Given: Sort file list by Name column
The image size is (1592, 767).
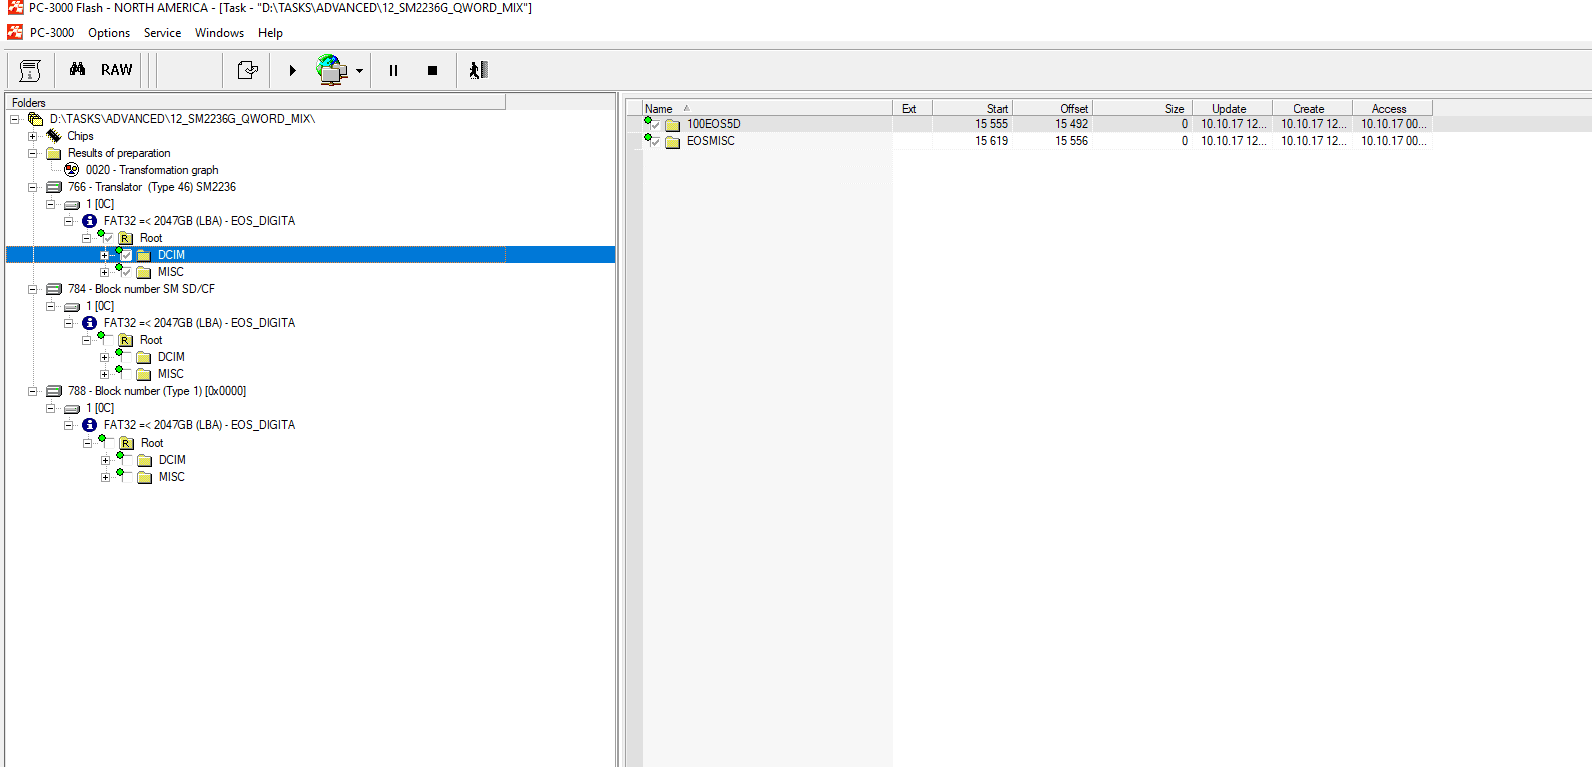Looking at the screenshot, I should (766, 108).
